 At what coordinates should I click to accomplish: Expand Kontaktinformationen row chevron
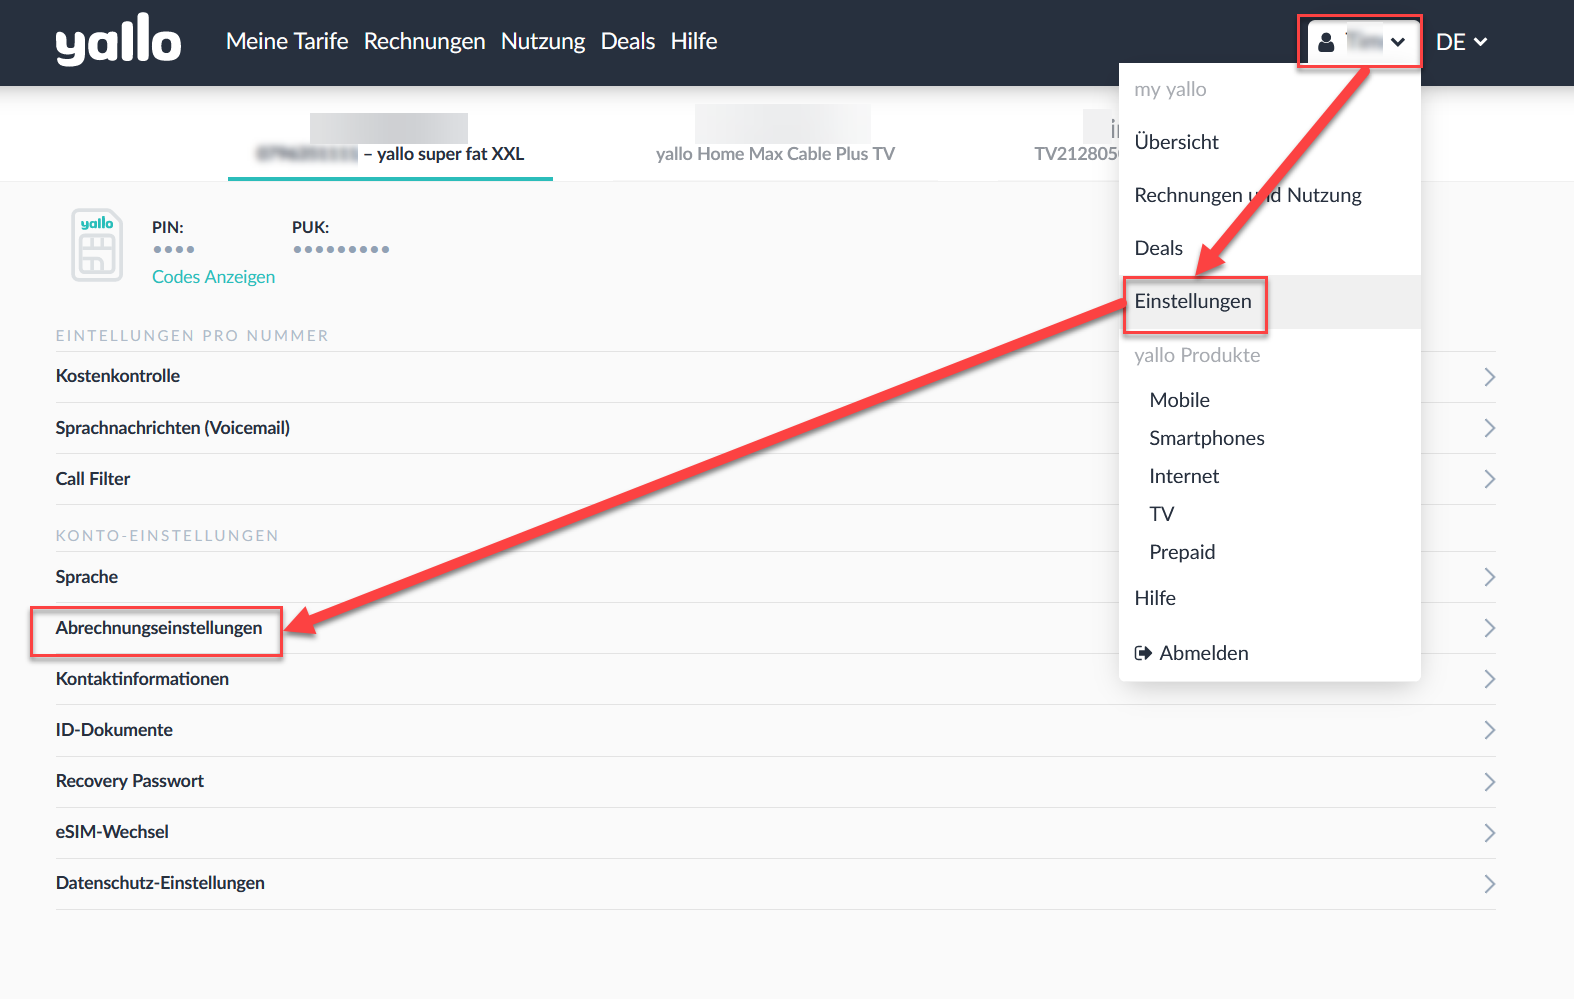click(x=1489, y=679)
